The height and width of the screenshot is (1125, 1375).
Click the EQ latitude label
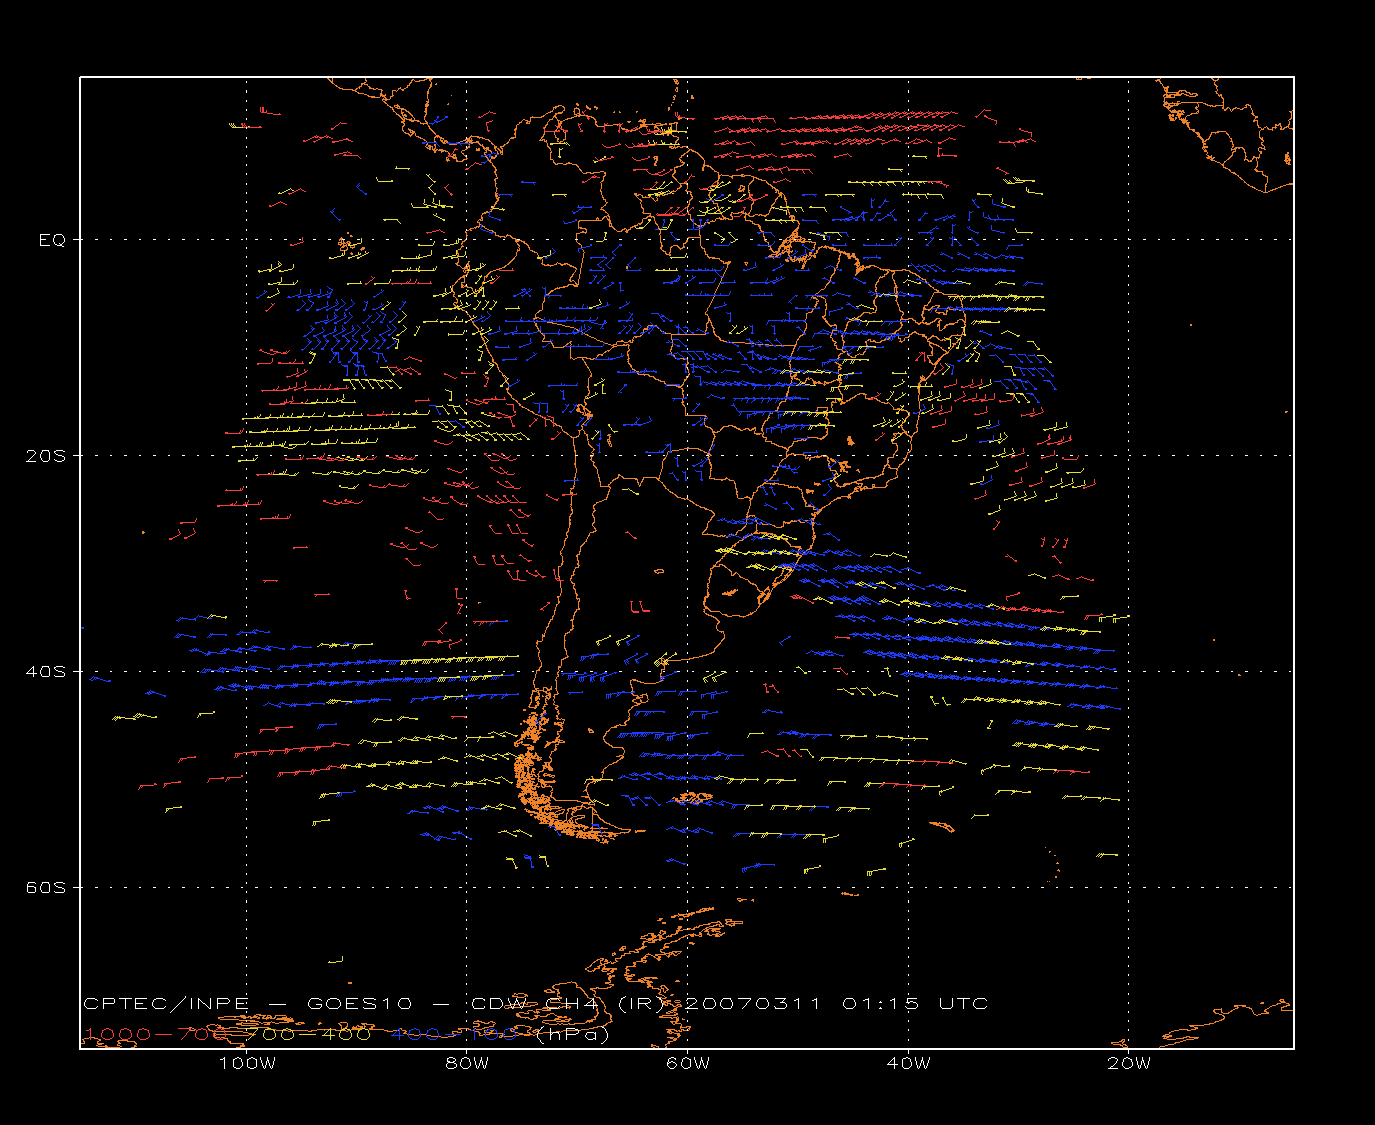point(52,240)
